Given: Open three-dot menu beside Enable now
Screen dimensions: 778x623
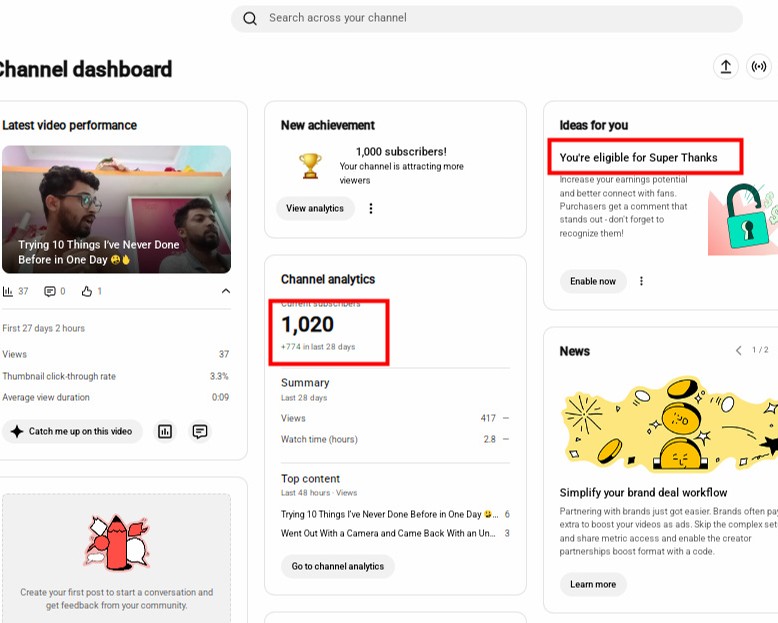Looking at the screenshot, I should [641, 281].
